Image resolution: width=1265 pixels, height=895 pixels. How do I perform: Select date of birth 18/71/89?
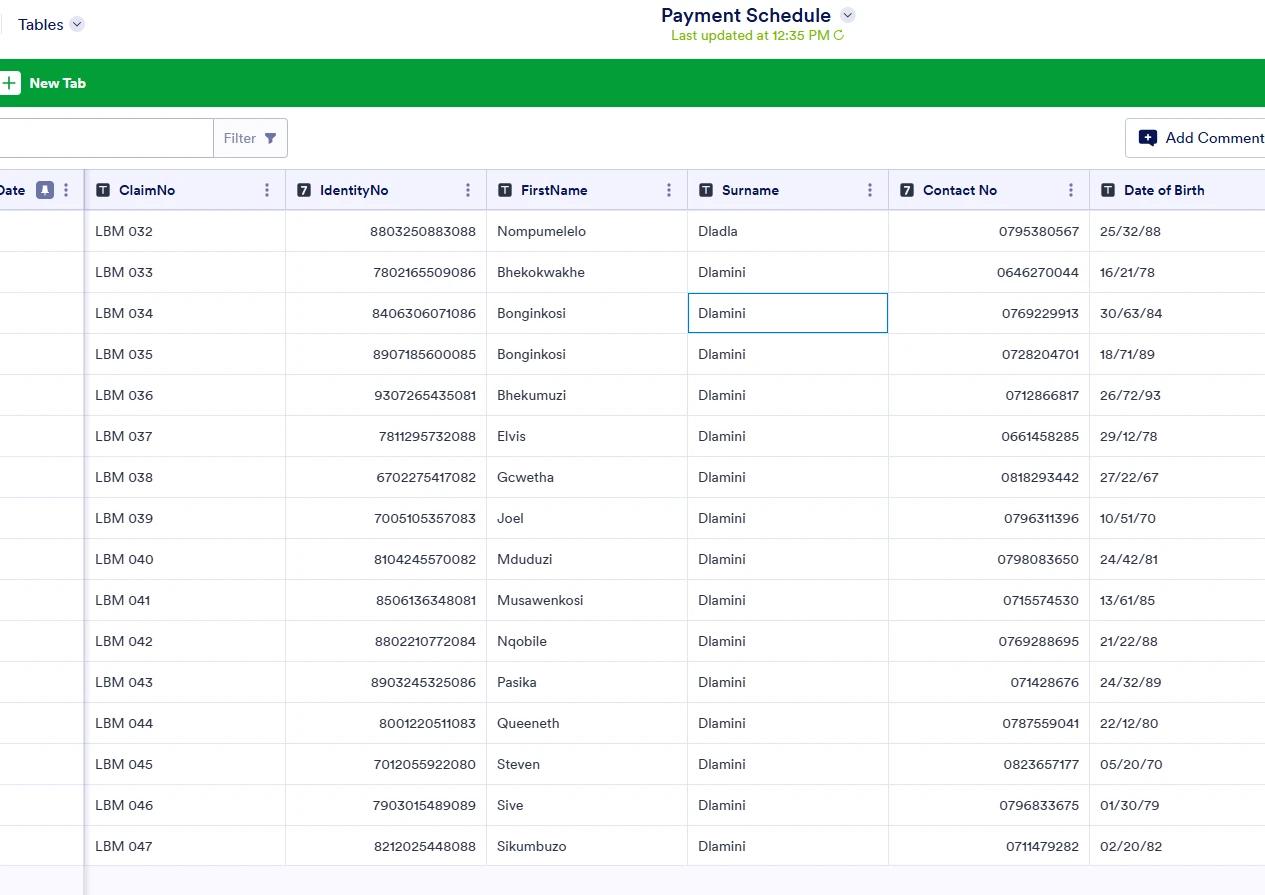click(x=1177, y=354)
